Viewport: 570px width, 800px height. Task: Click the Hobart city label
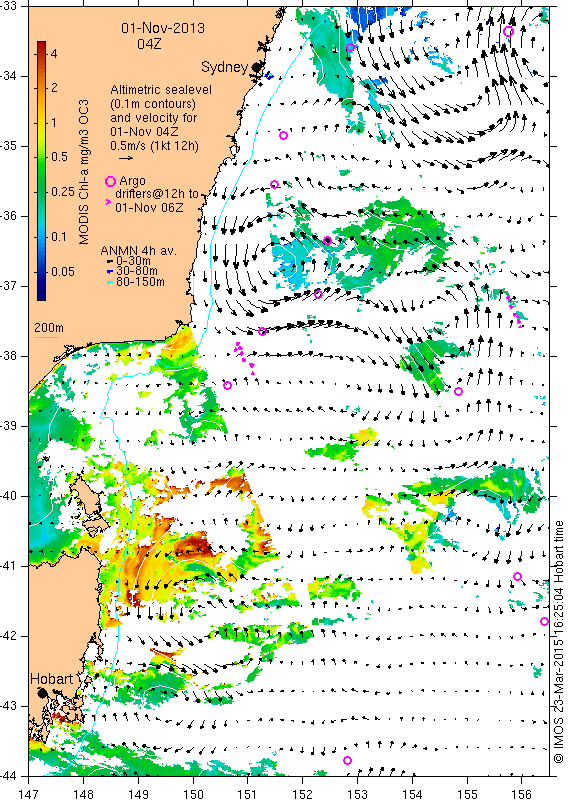click(x=52, y=679)
